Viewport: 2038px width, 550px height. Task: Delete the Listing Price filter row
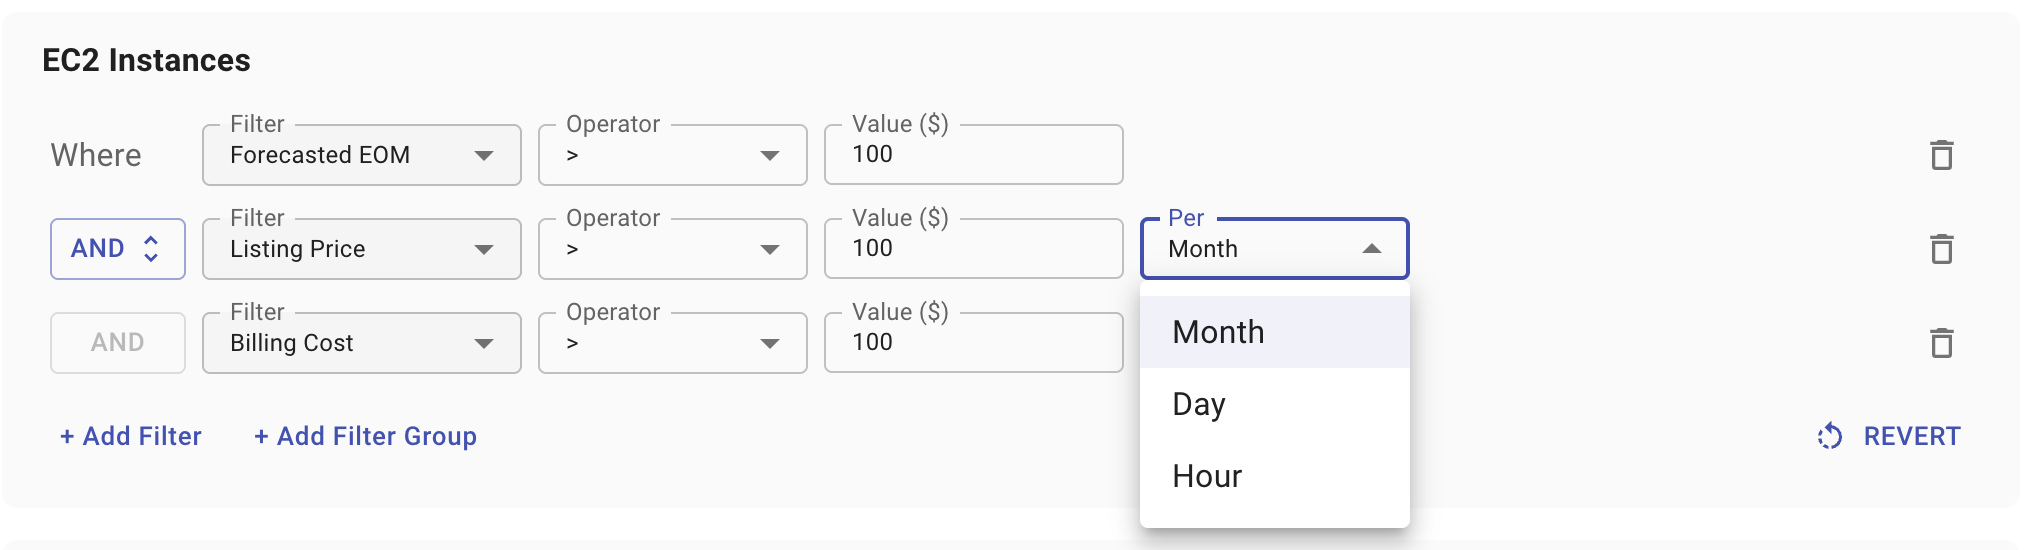(x=1941, y=249)
